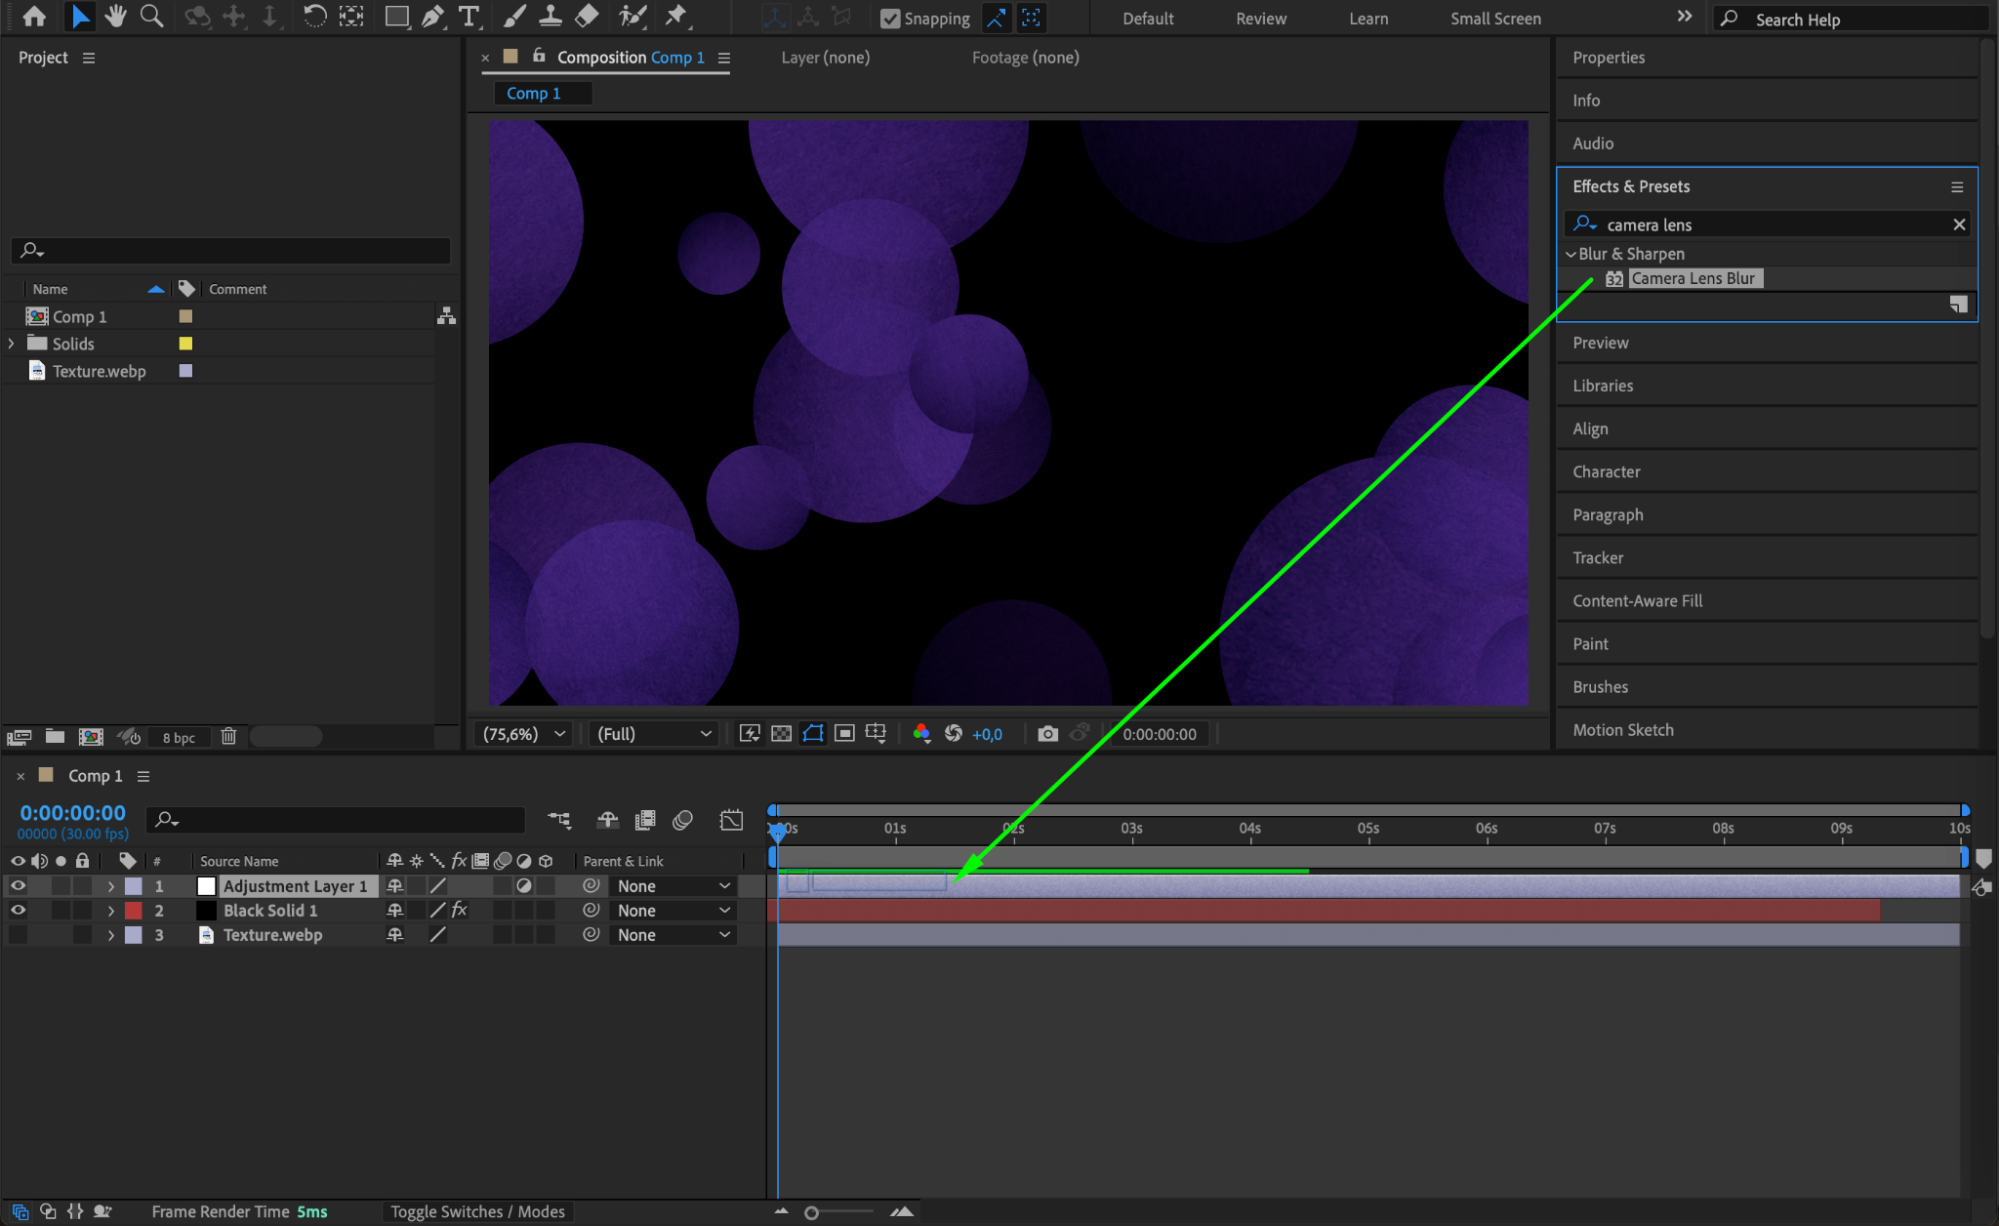This screenshot has height=1226, width=1999.
Task: Clear the camera lens search field
Action: [x=1959, y=224]
